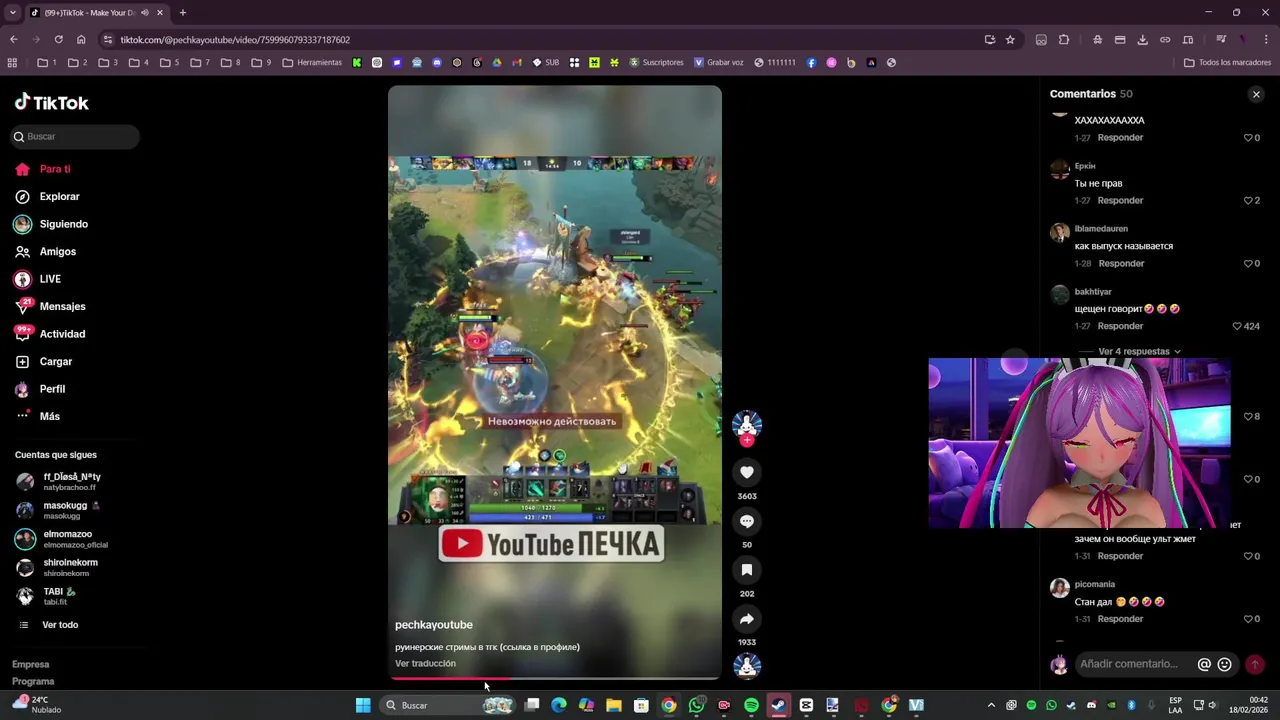The height and width of the screenshot is (720, 1280).
Task: Like bakhtiyar's comment with 424 likes
Action: point(1237,326)
